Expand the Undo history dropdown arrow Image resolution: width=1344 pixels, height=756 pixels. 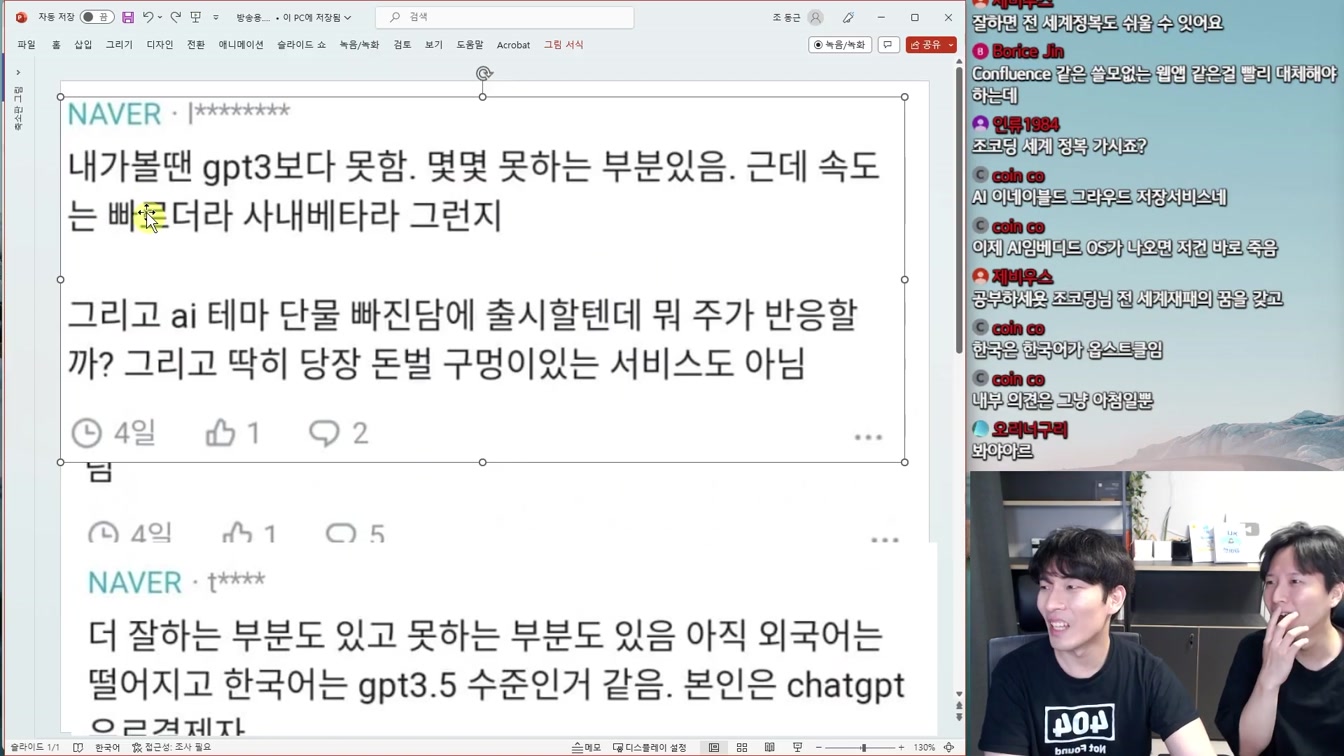(x=160, y=17)
